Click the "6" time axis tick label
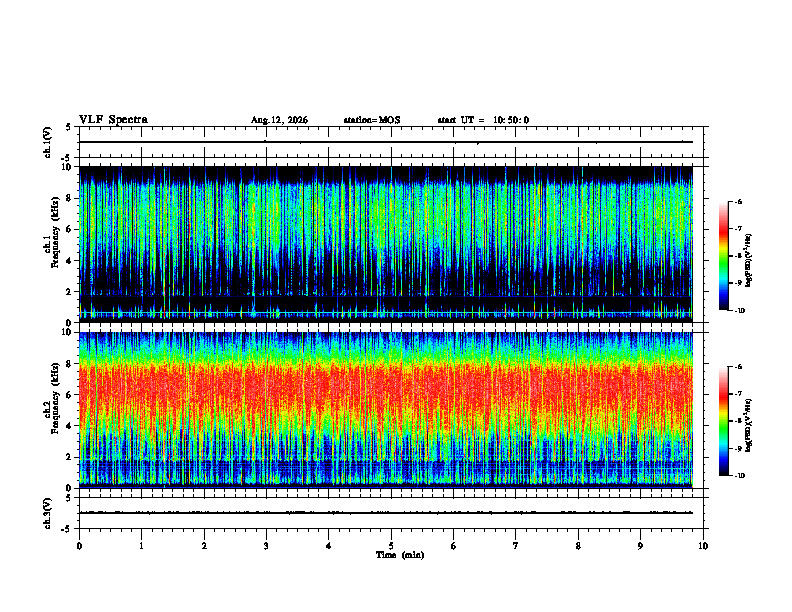The image size is (792, 612). pyautogui.click(x=454, y=546)
